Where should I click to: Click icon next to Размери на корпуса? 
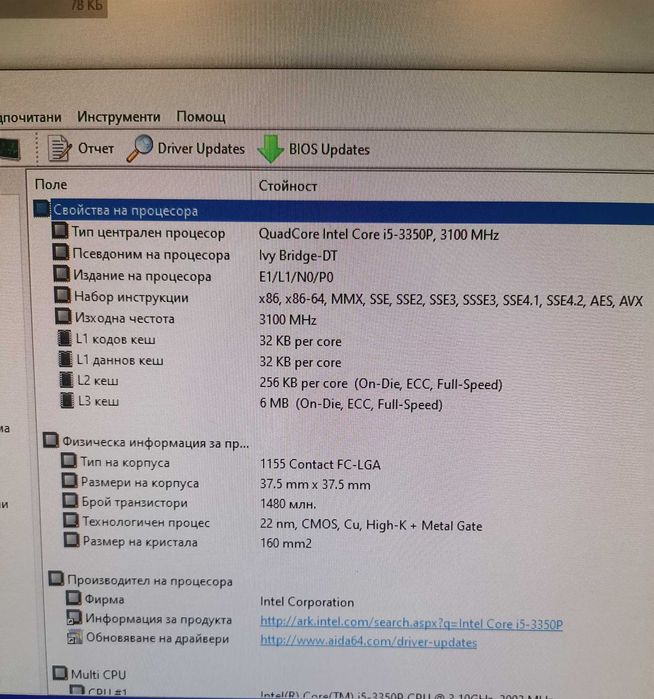pos(69,480)
